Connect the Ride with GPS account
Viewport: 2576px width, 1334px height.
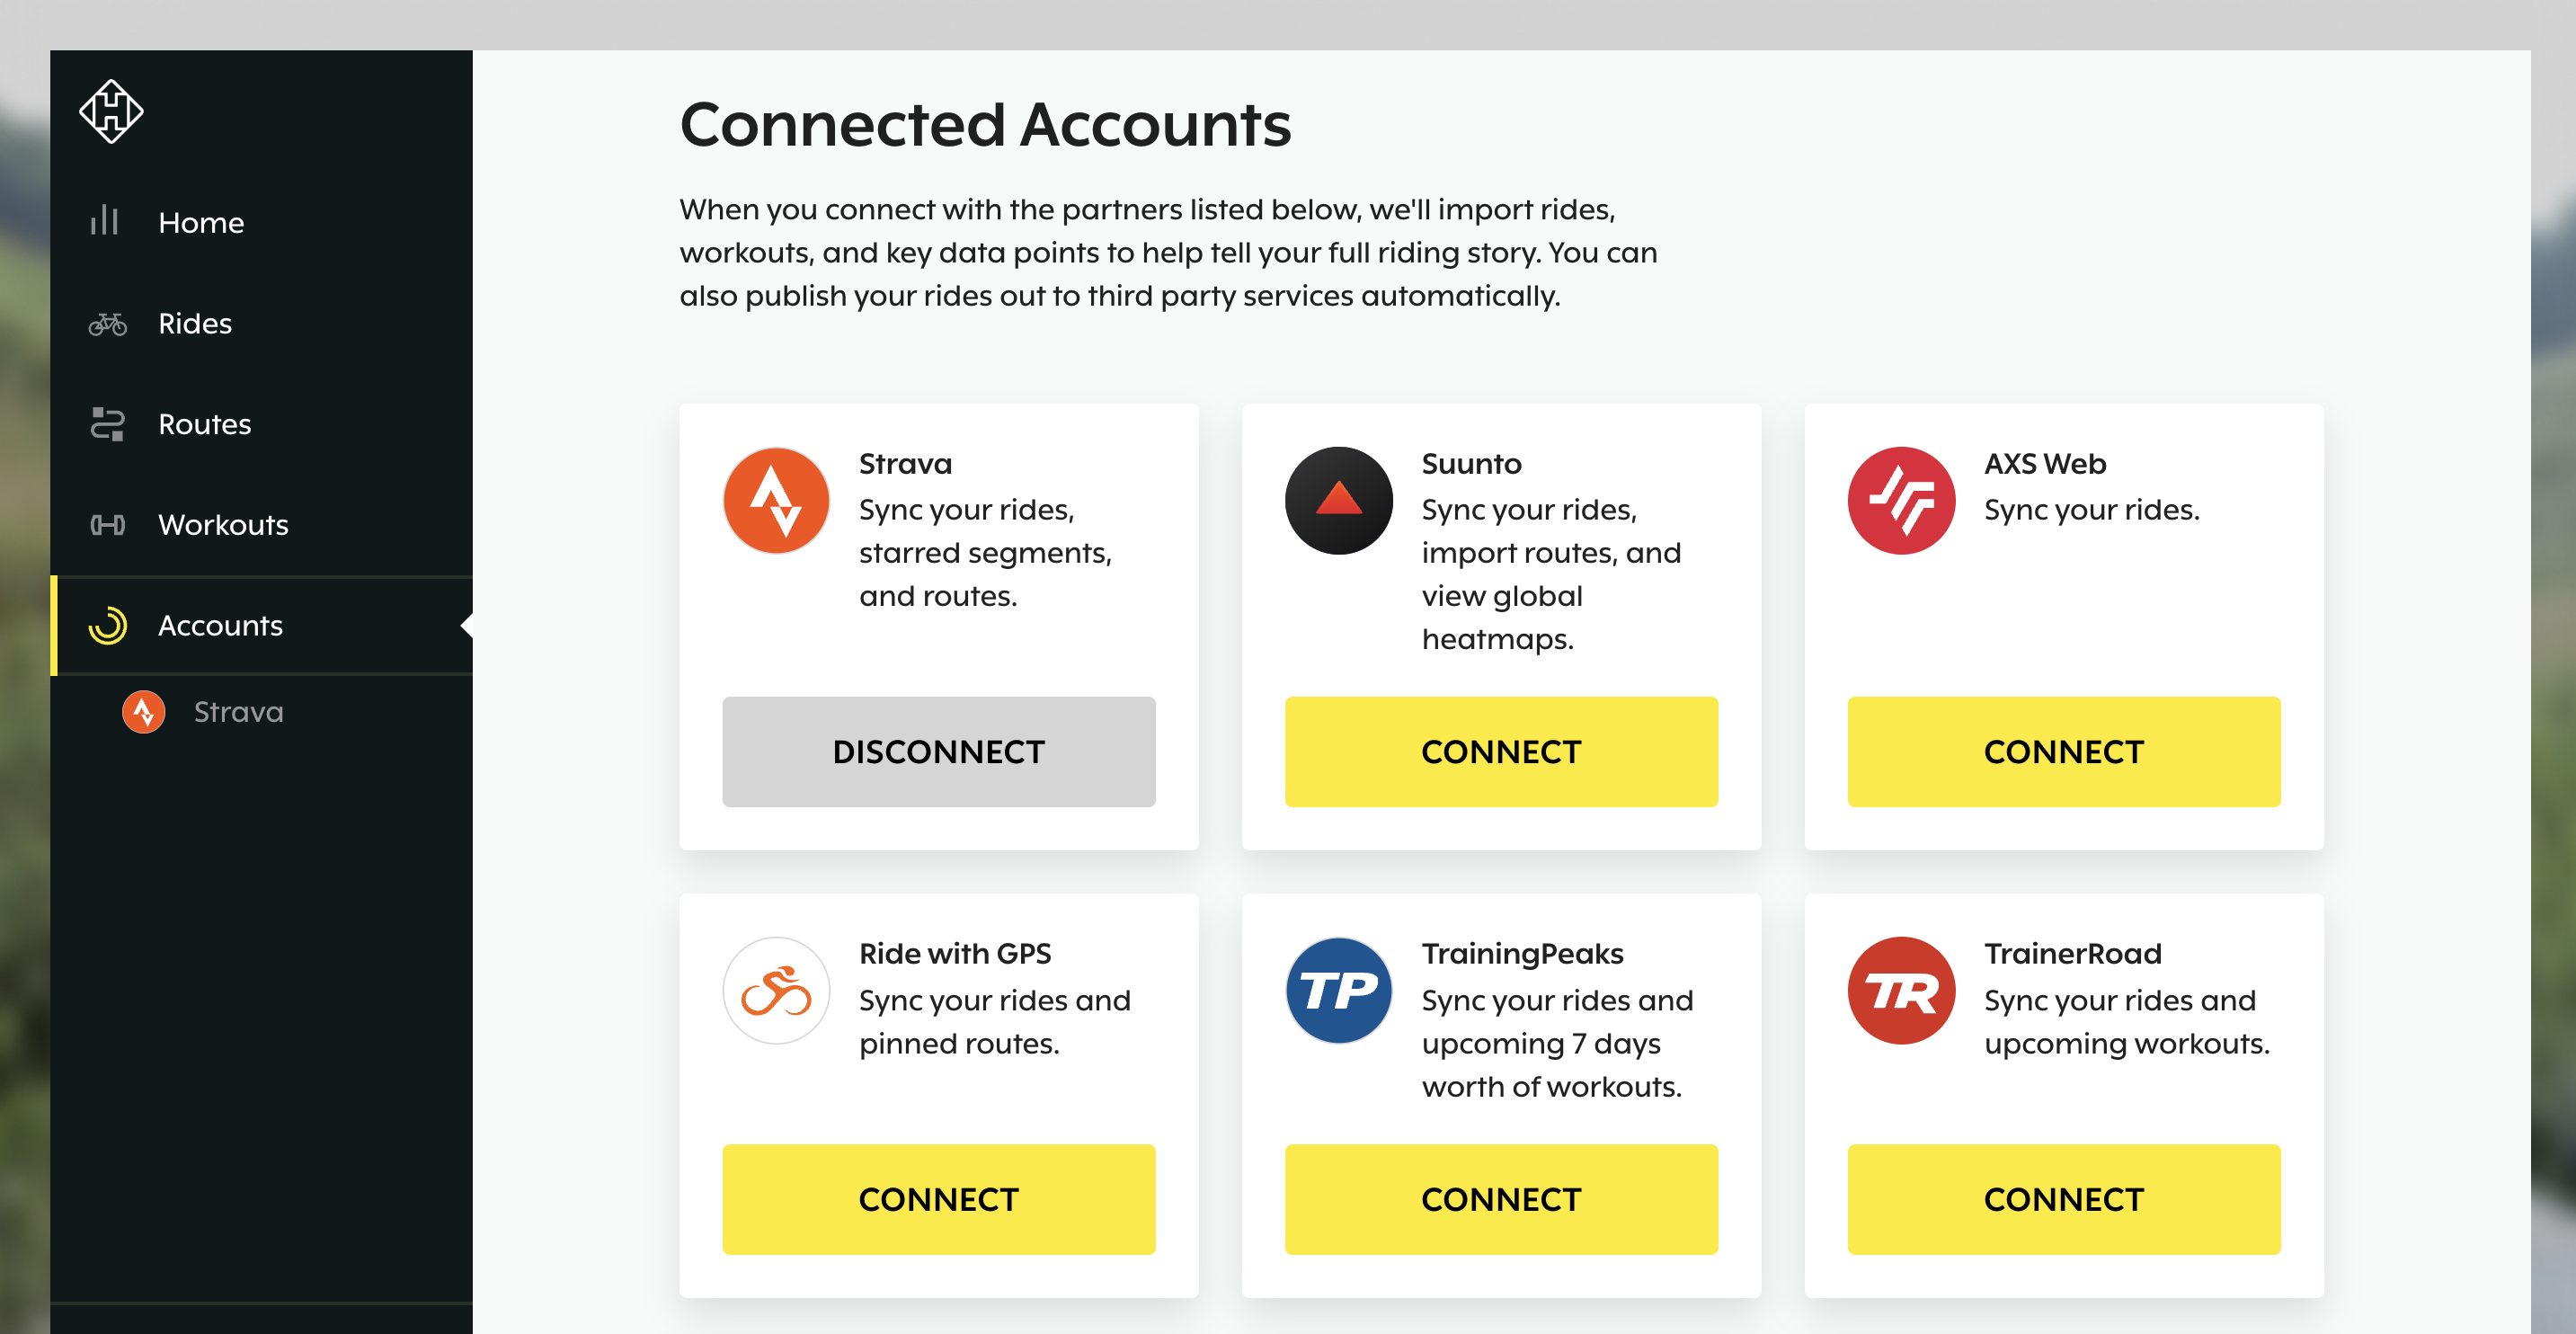[x=938, y=1198]
